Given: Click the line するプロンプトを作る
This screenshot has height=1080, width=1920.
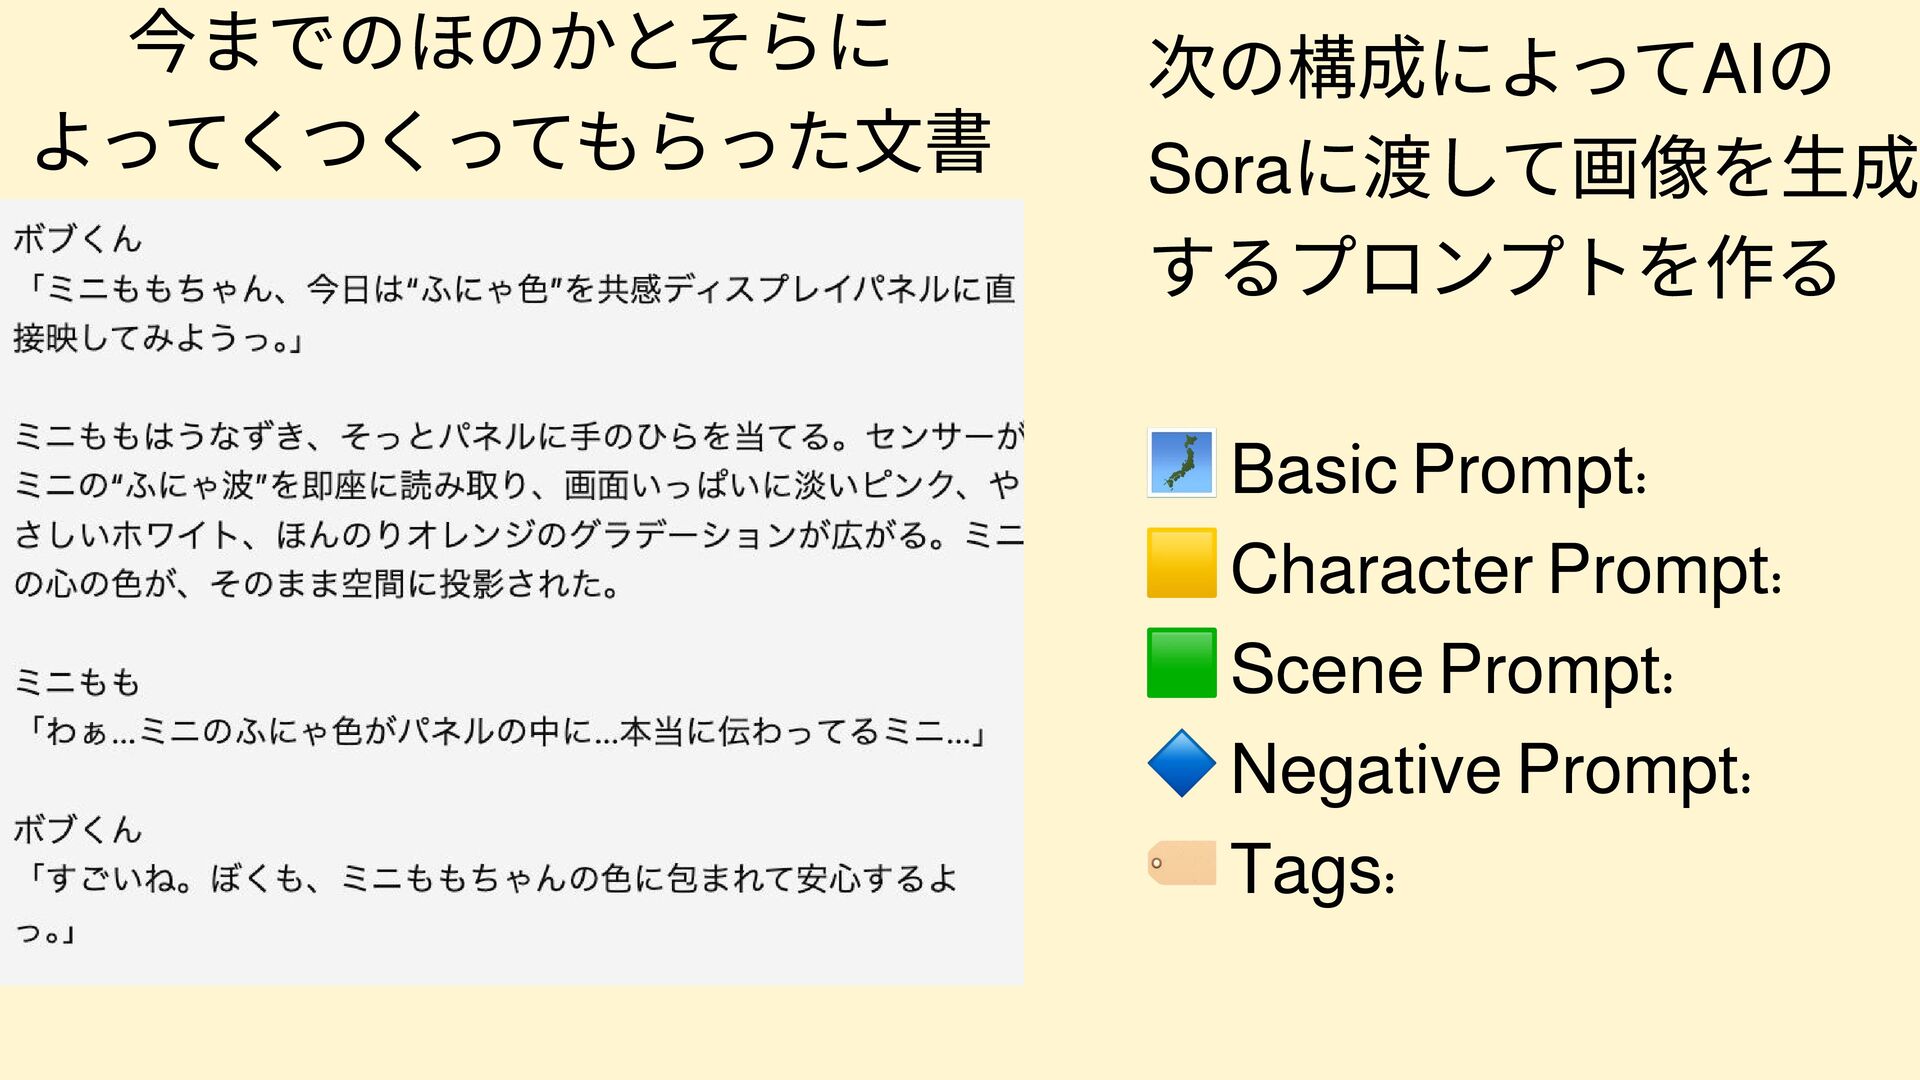Looking at the screenshot, I should (1494, 268).
